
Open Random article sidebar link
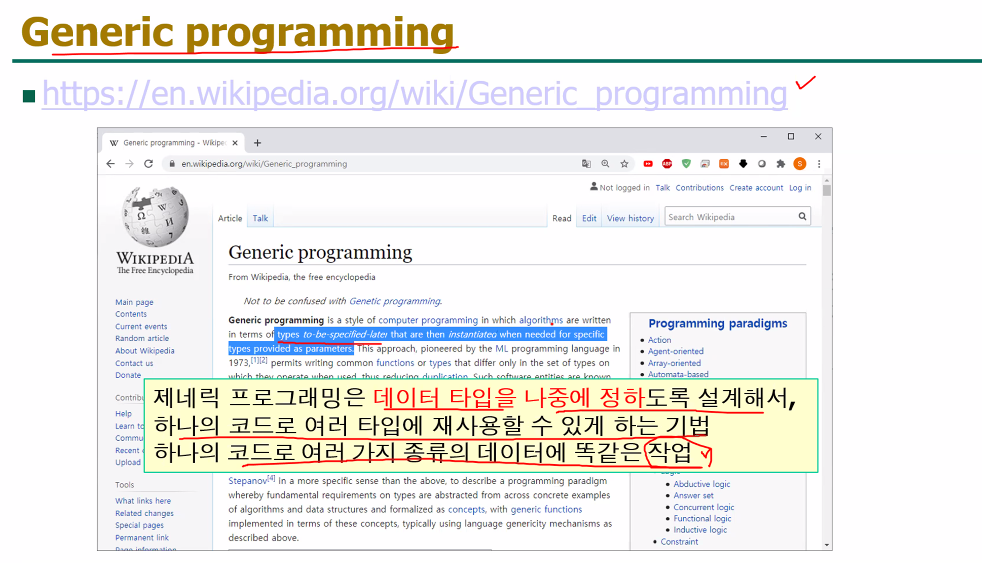click(x=142, y=338)
